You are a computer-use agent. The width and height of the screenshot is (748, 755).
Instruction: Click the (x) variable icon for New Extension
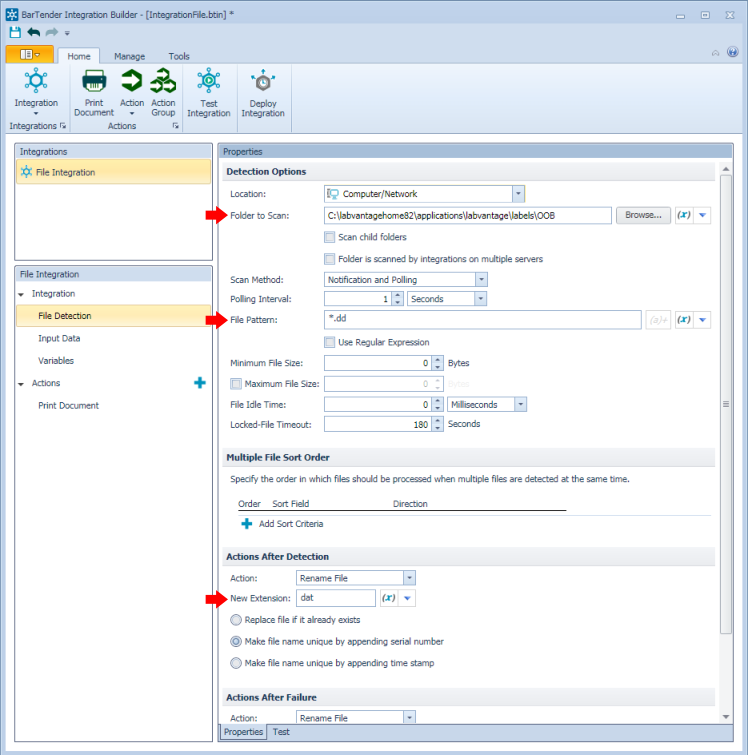click(x=389, y=598)
